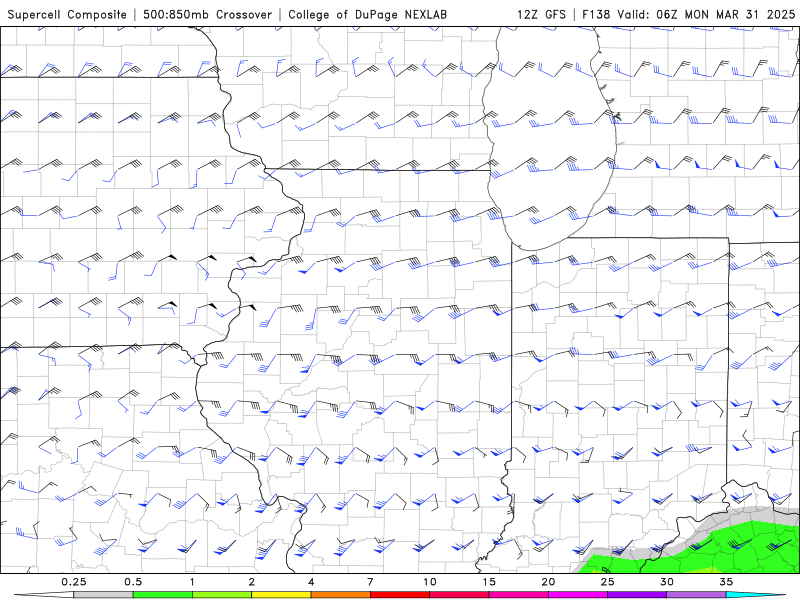
Task: Click the legend value "7"
Action: click(x=370, y=582)
